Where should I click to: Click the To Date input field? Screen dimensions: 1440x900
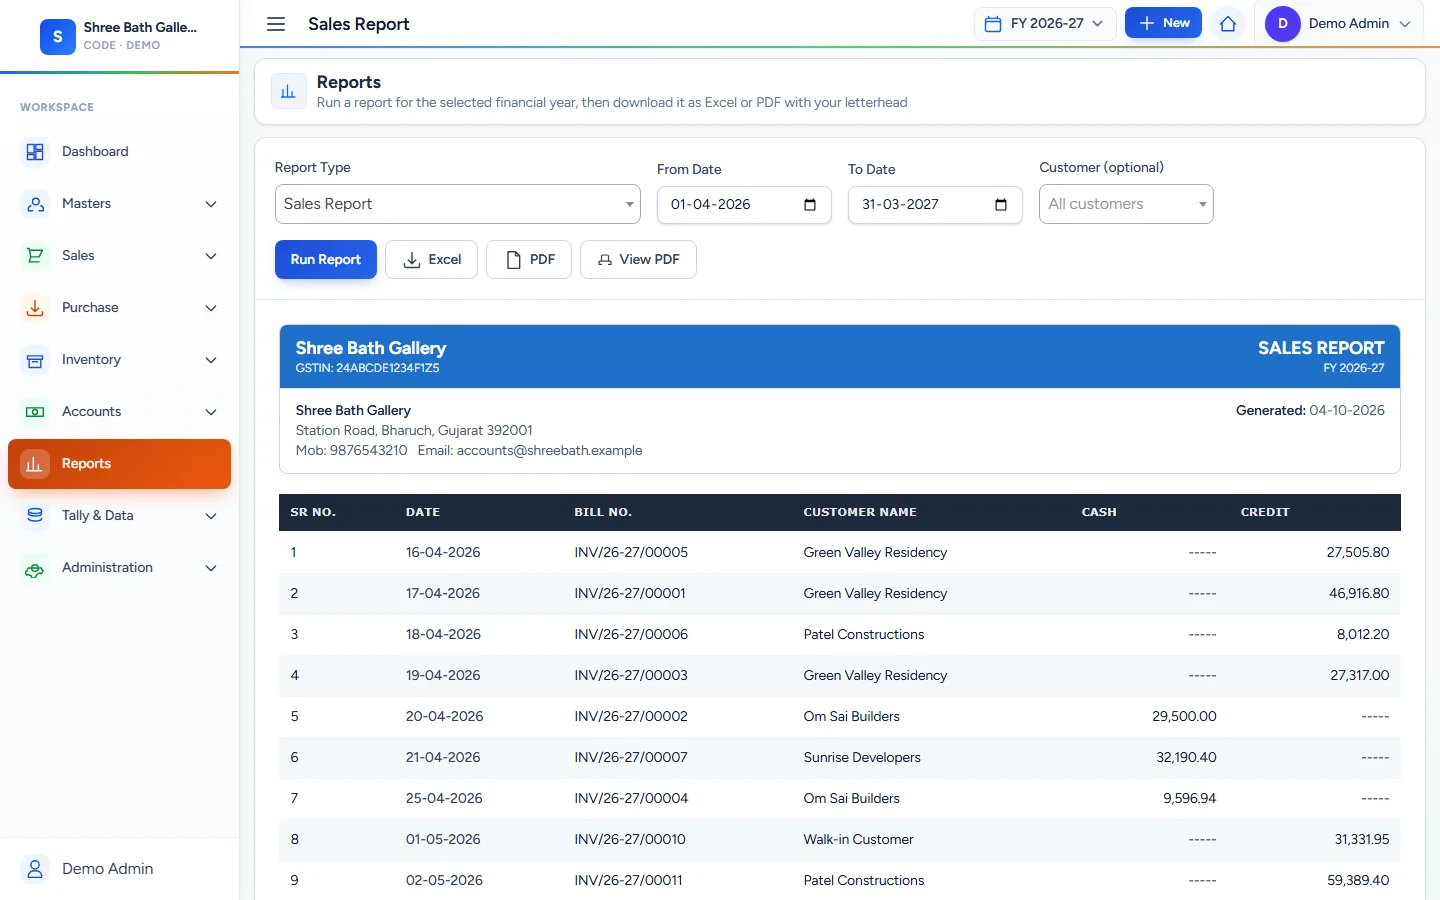coord(935,205)
